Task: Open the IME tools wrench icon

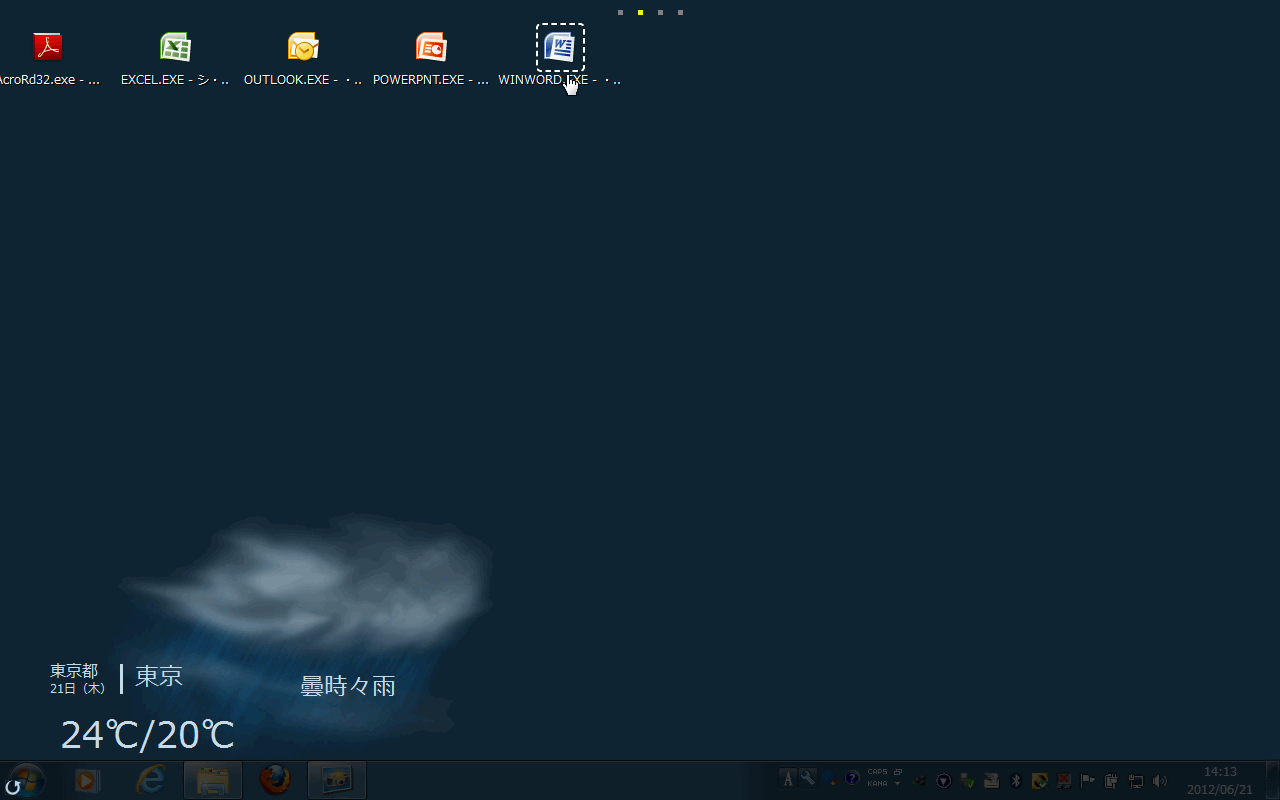Action: [x=808, y=778]
